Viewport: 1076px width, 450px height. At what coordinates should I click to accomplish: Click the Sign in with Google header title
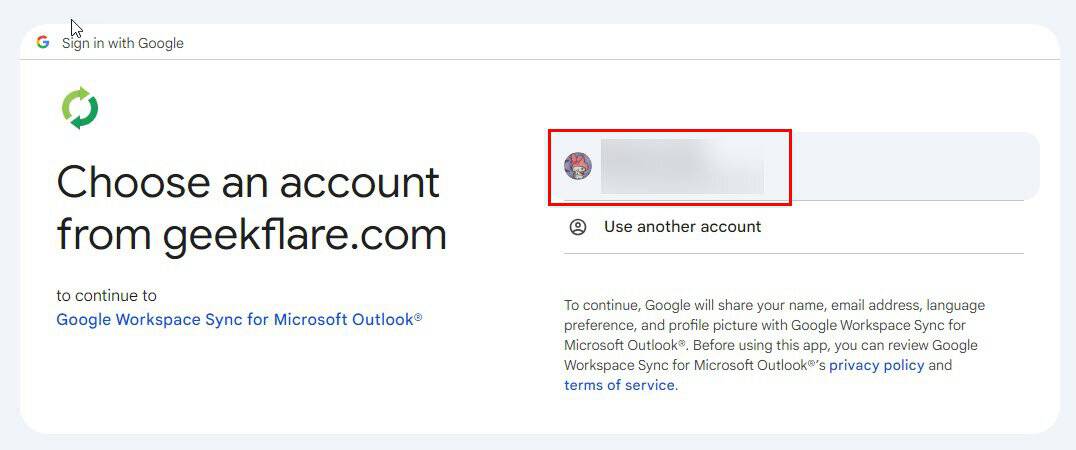coord(123,43)
